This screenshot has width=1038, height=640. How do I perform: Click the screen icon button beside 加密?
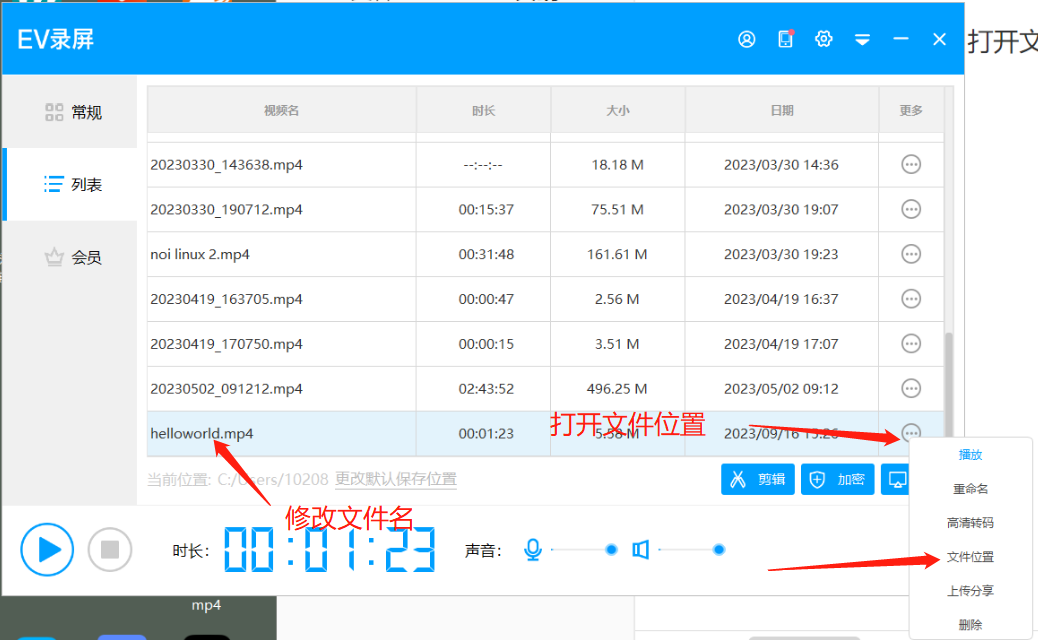click(896, 479)
